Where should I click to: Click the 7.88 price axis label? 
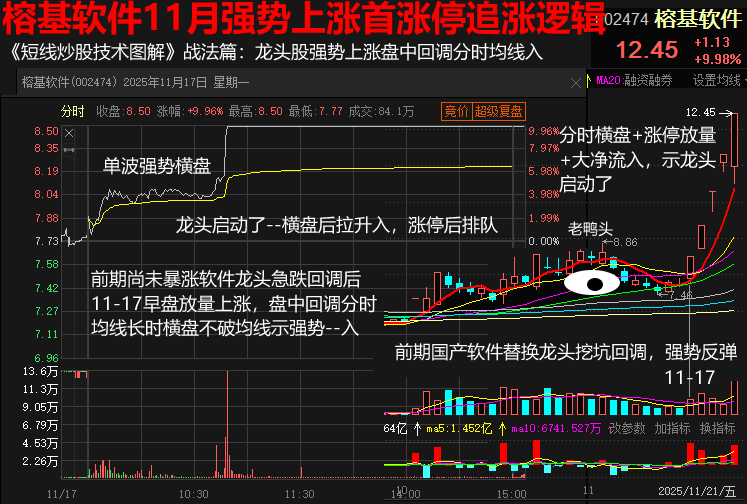pyautogui.click(x=46, y=218)
